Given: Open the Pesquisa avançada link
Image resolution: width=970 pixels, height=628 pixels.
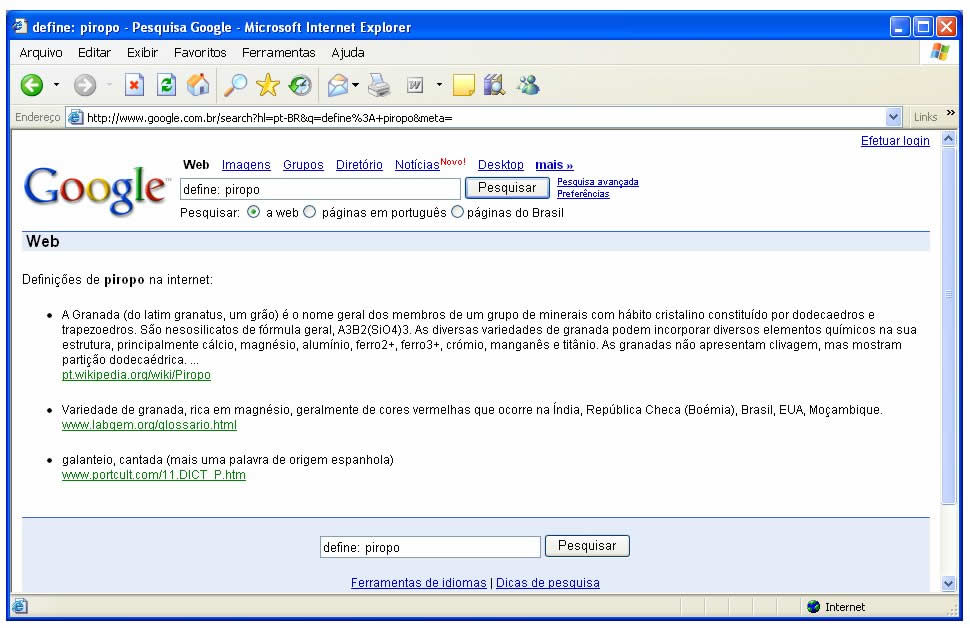Looking at the screenshot, I should click(598, 182).
